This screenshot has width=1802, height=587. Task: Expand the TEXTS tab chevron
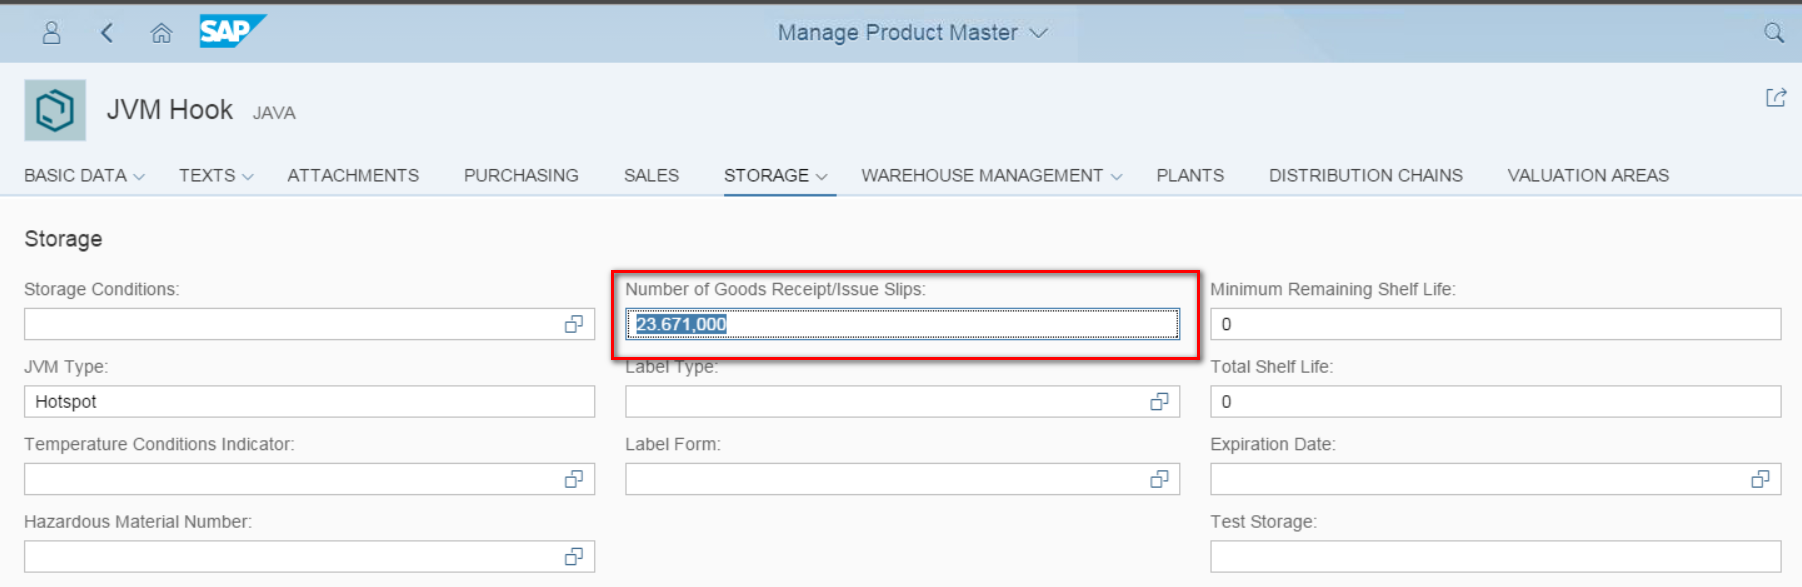click(248, 177)
